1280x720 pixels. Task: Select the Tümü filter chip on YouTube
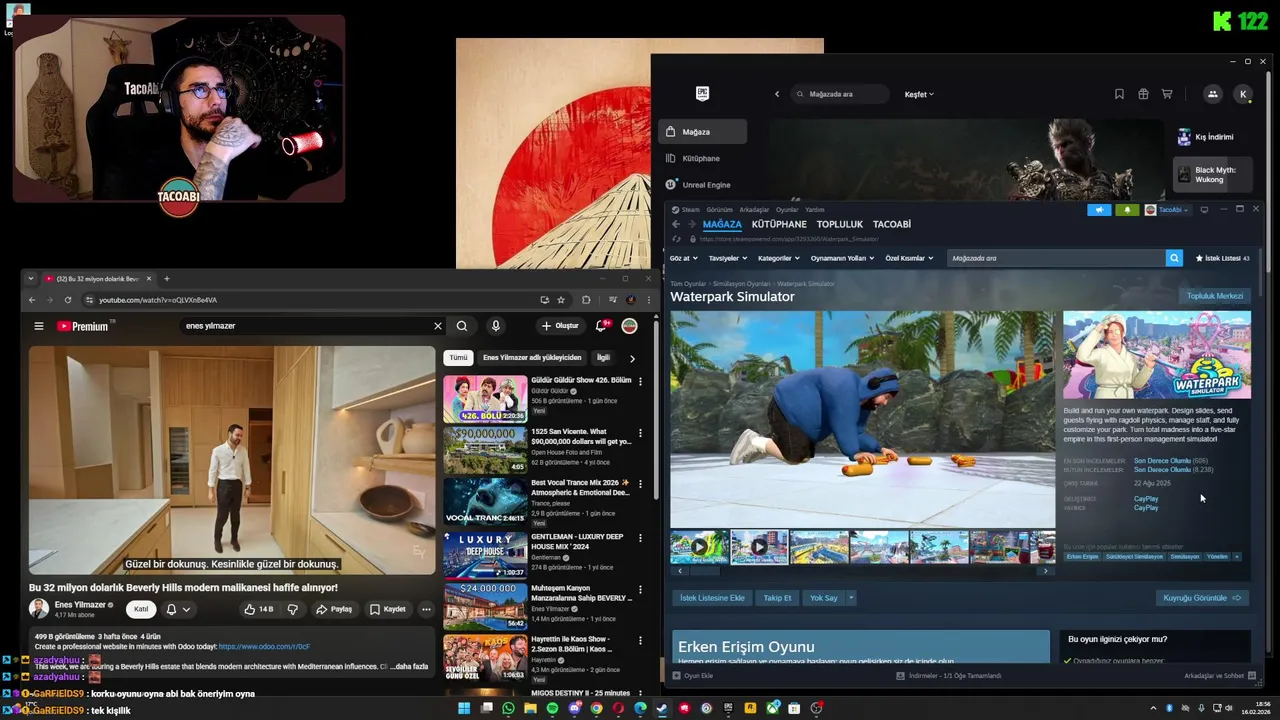point(458,357)
